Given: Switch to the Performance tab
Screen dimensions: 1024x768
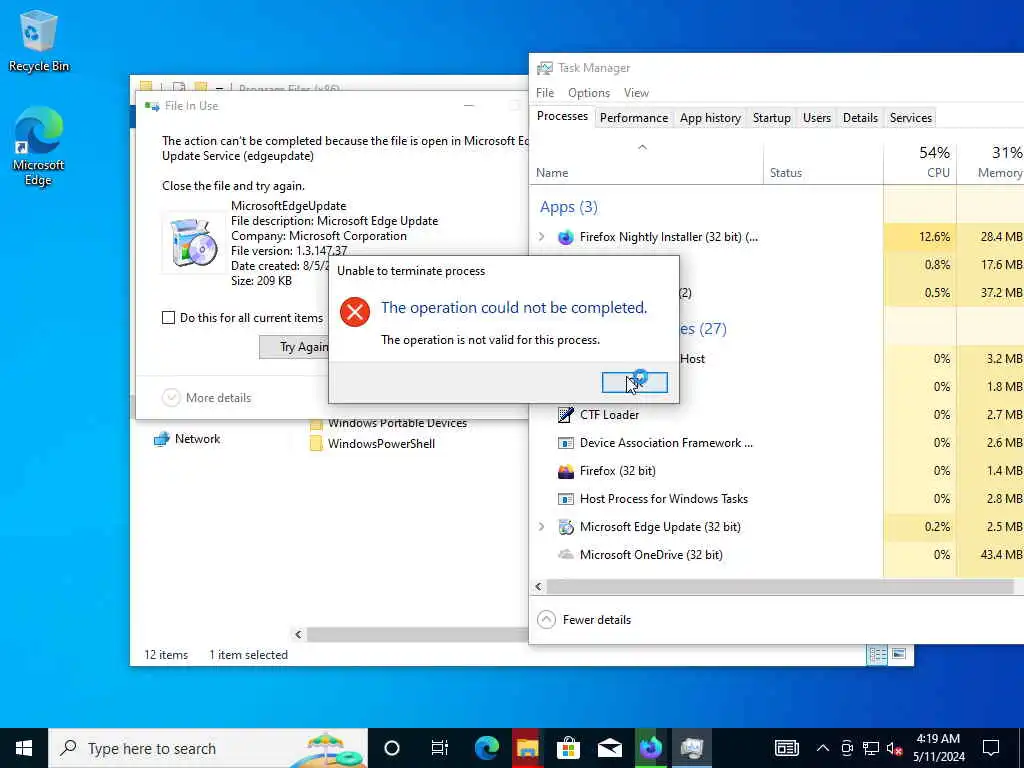Looking at the screenshot, I should pyautogui.click(x=633, y=118).
